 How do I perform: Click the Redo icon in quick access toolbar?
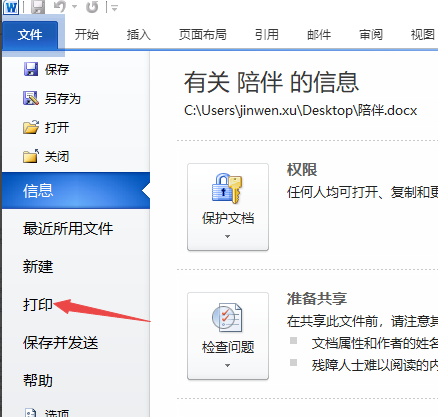coord(92,7)
